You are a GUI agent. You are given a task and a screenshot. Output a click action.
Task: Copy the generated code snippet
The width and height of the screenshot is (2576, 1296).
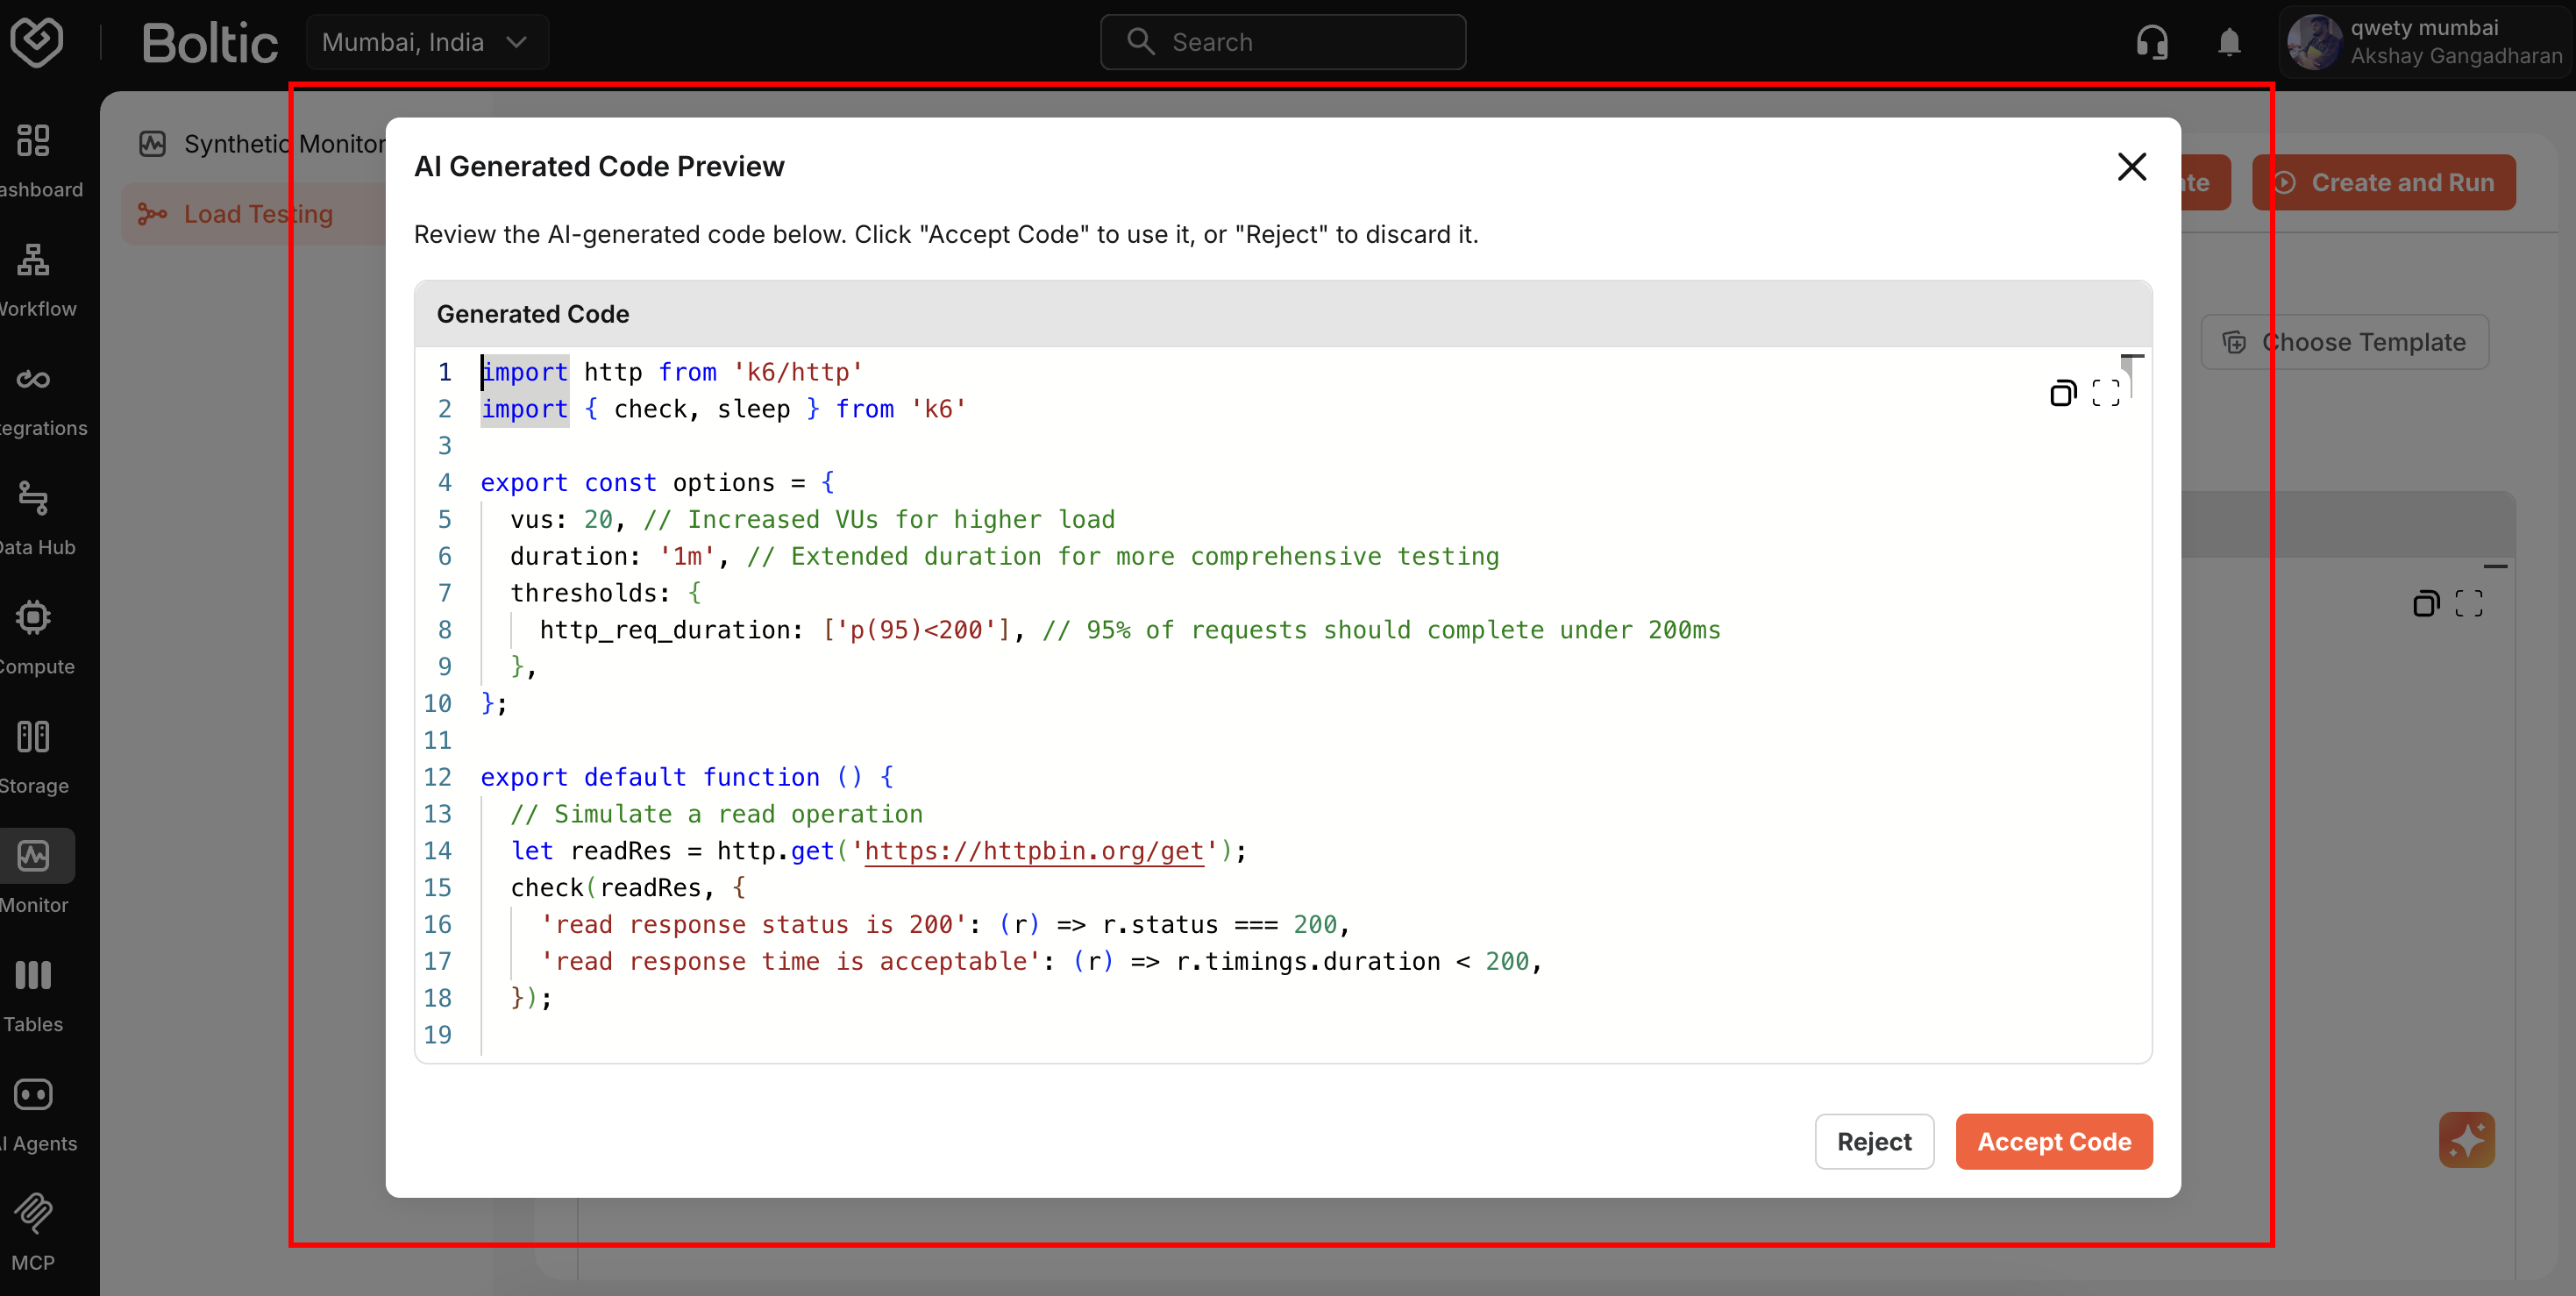tap(2062, 393)
